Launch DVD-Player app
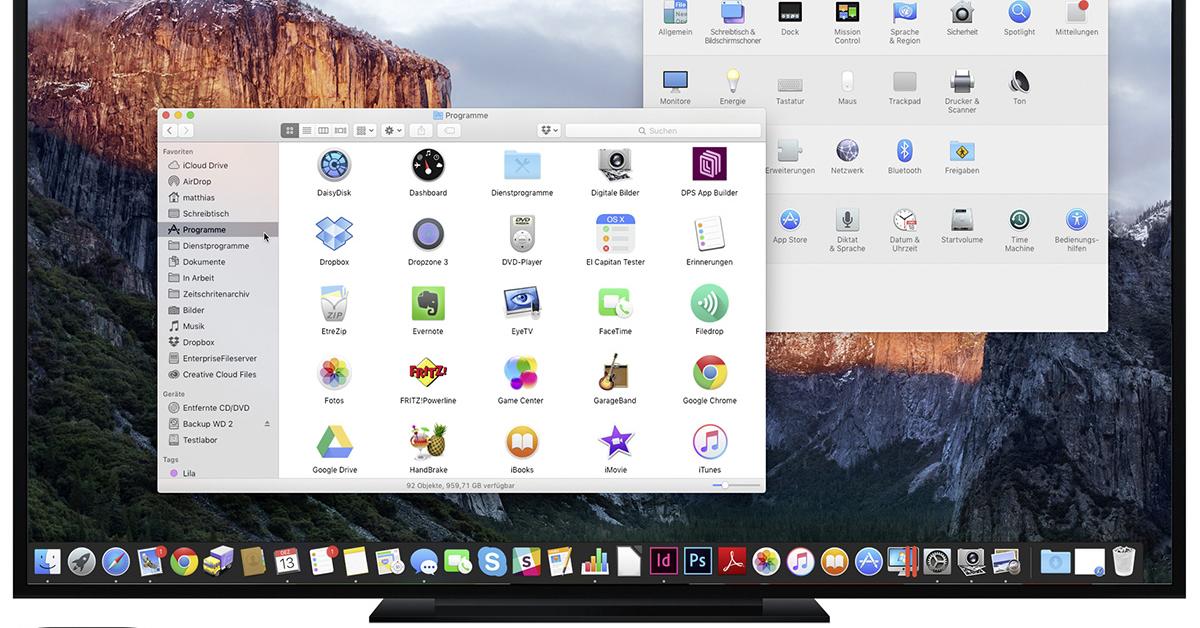1200x628 pixels. point(522,234)
